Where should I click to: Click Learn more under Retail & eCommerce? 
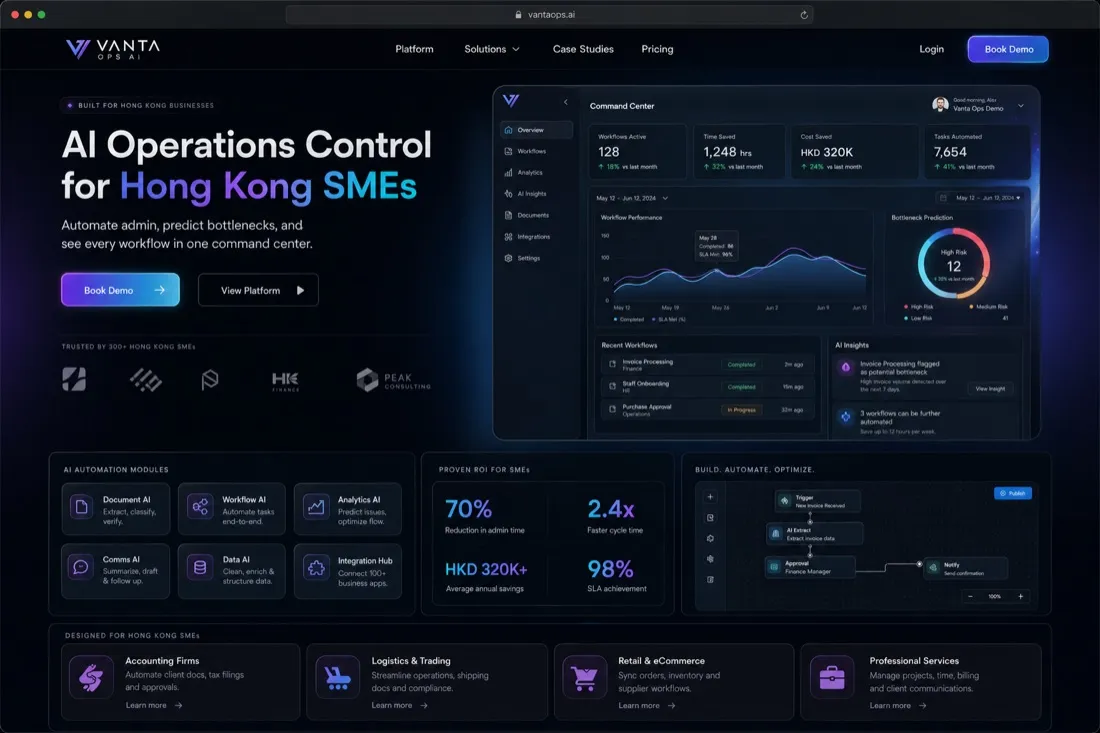pyautogui.click(x=647, y=706)
